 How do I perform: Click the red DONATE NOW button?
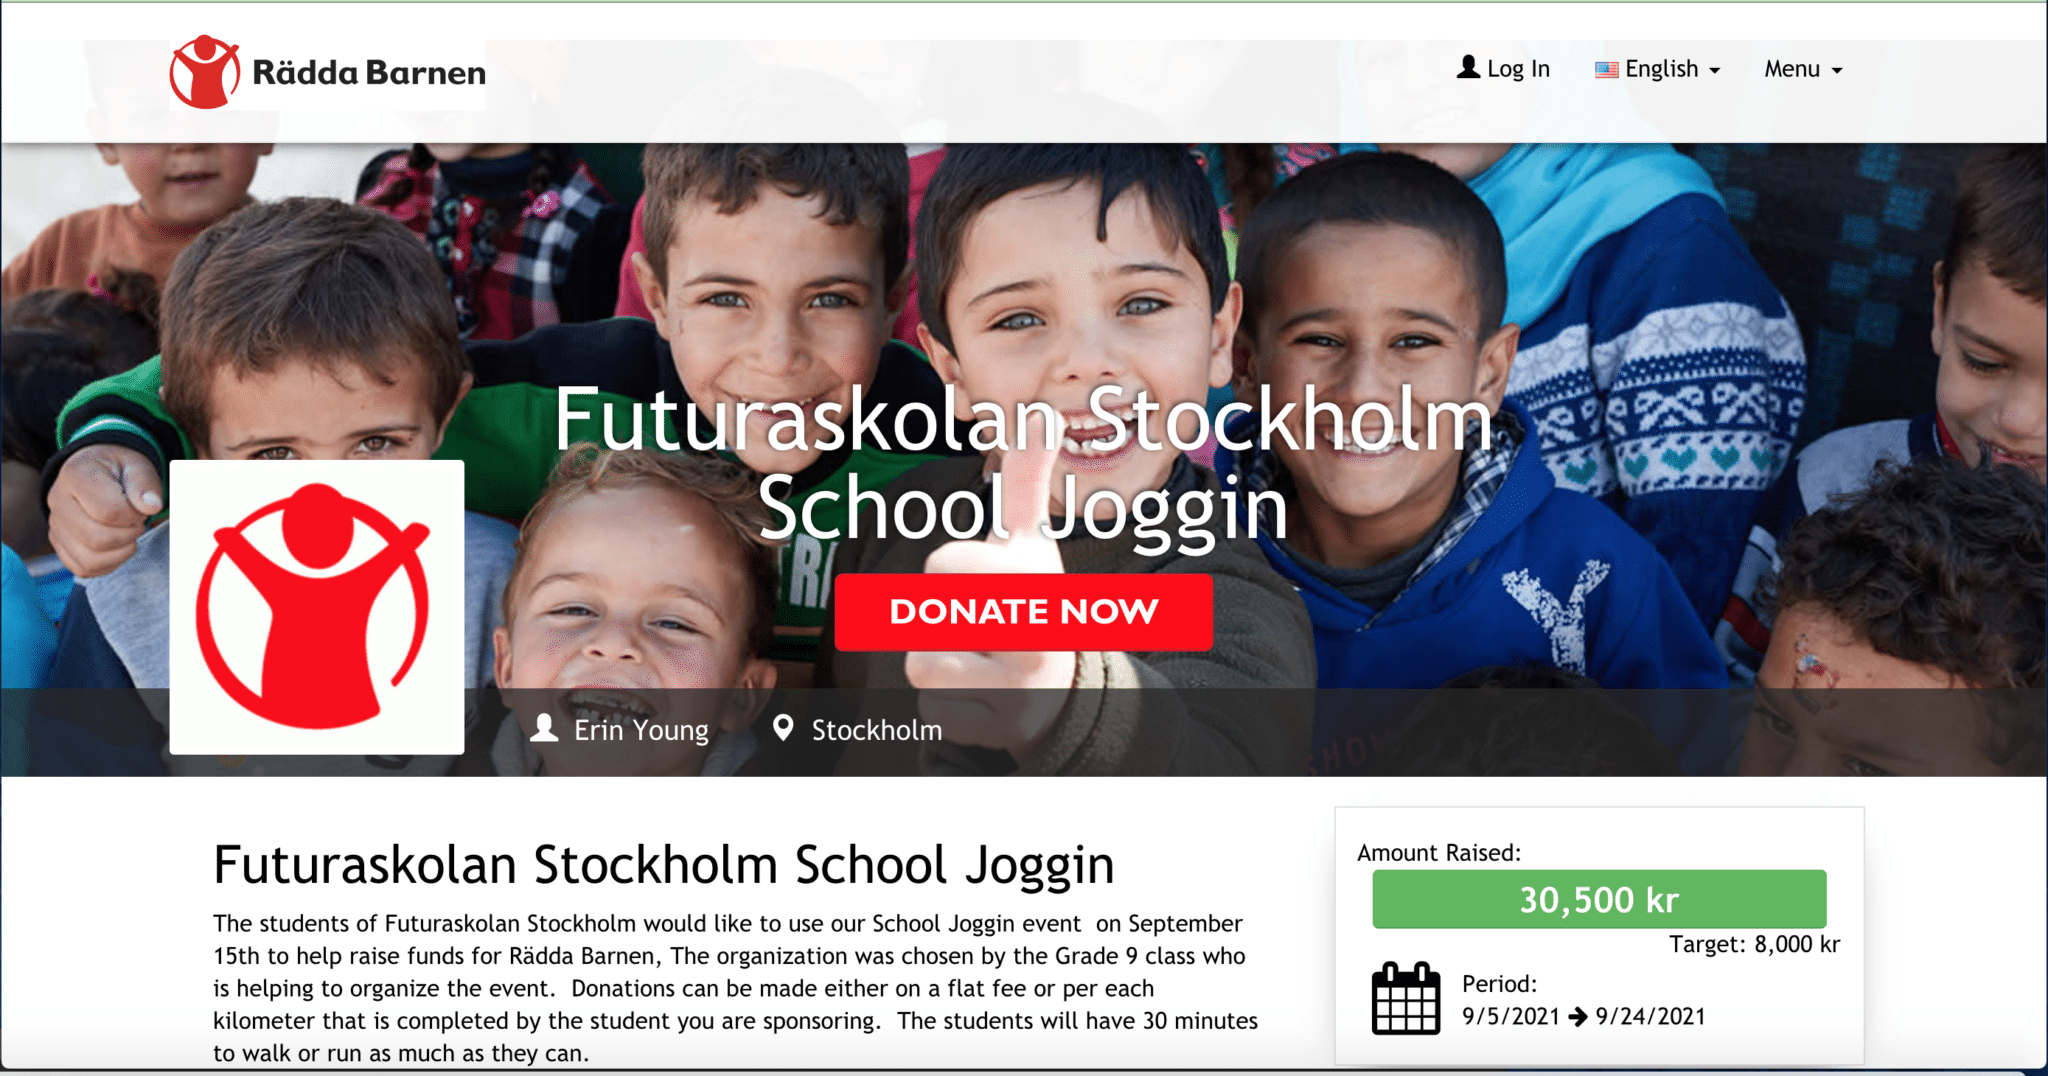point(1024,612)
